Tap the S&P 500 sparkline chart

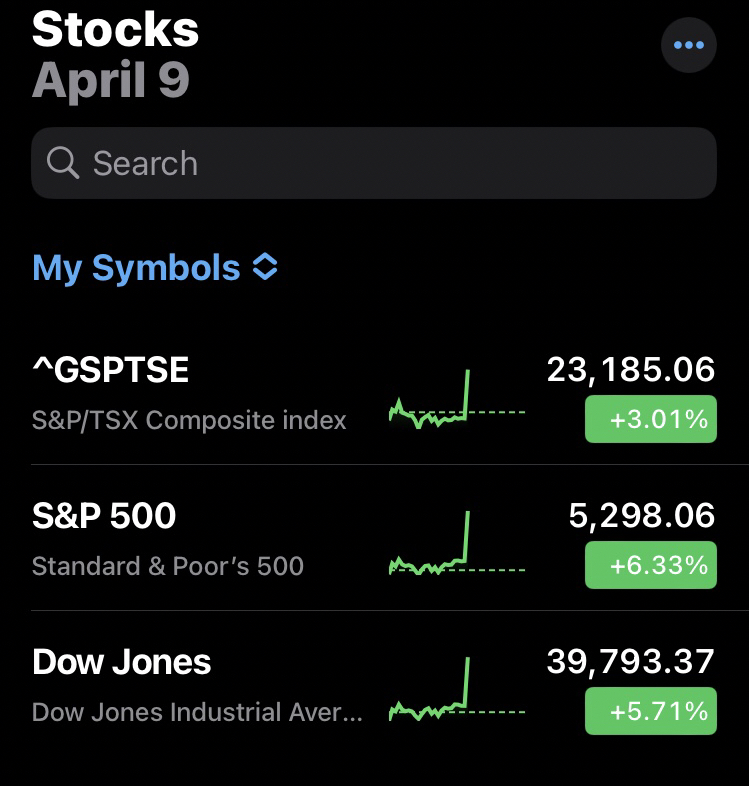[457, 546]
